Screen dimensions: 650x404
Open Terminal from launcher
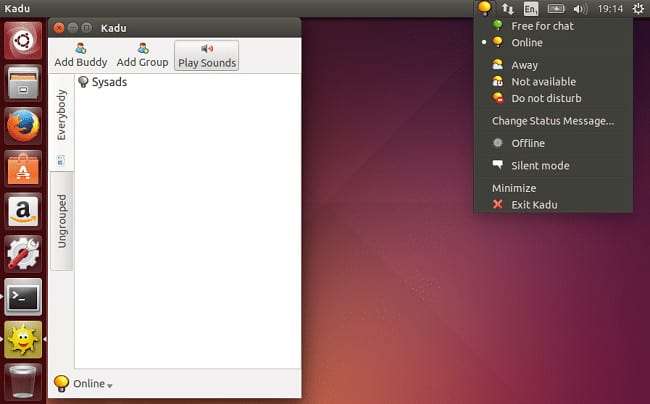tap(23, 297)
